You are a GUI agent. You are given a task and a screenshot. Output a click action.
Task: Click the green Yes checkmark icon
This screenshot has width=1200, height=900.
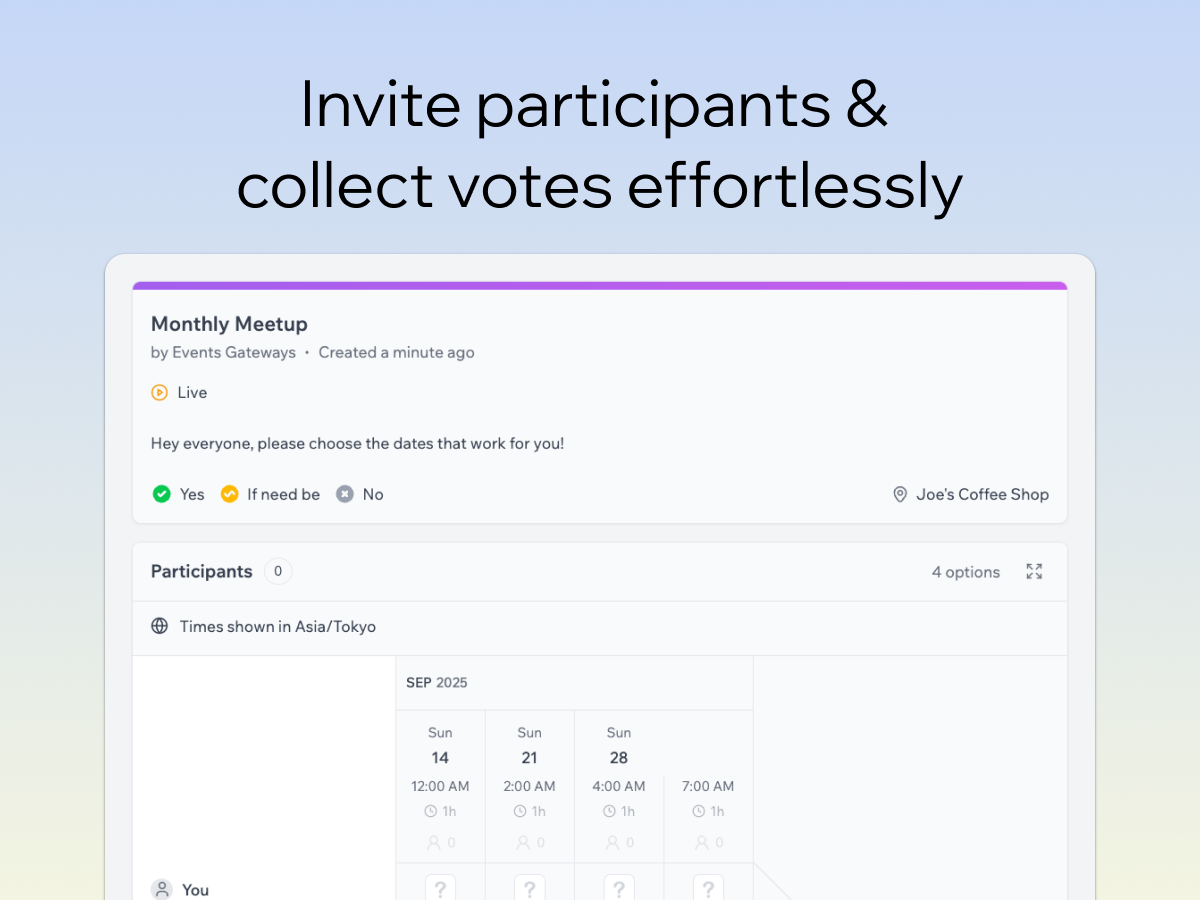(161, 494)
